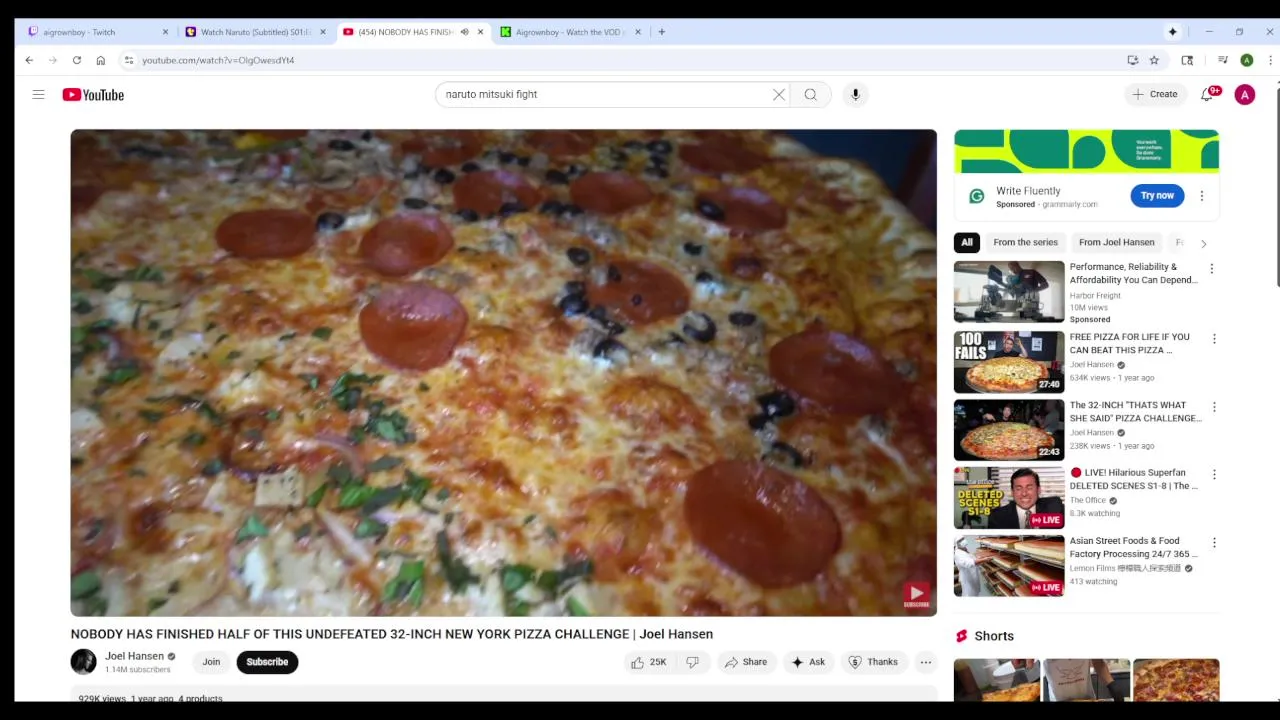The height and width of the screenshot is (720, 1280).
Task: Click the Grammarly banner ad image
Action: [x=1086, y=151]
